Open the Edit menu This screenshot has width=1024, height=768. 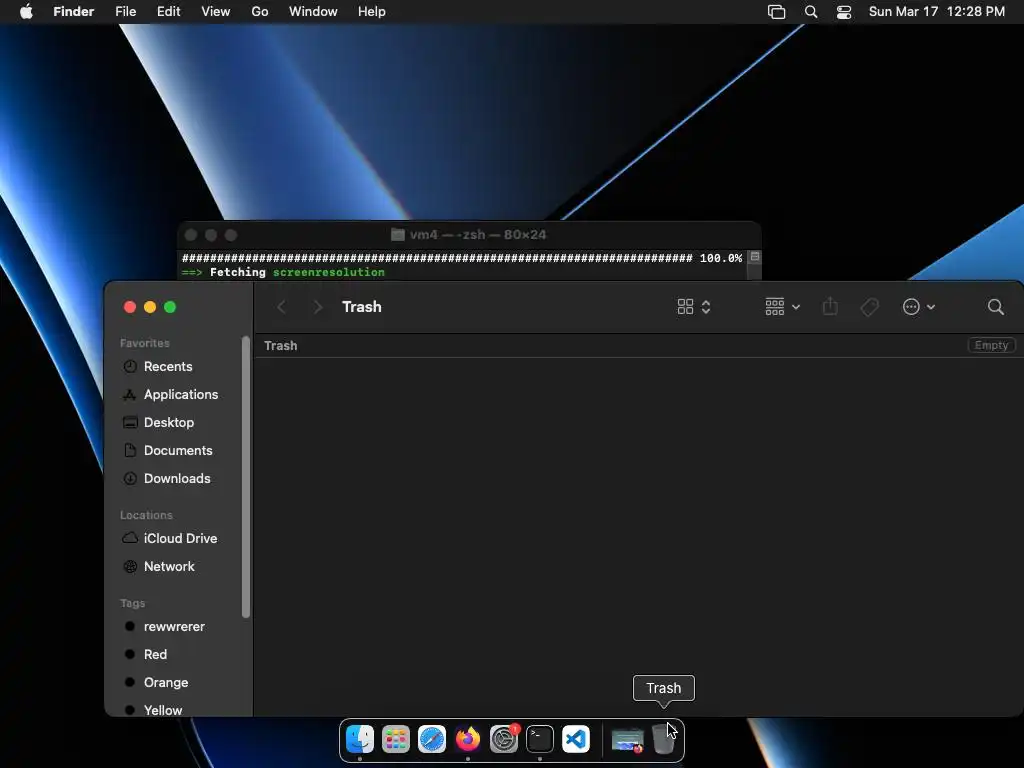pos(168,12)
